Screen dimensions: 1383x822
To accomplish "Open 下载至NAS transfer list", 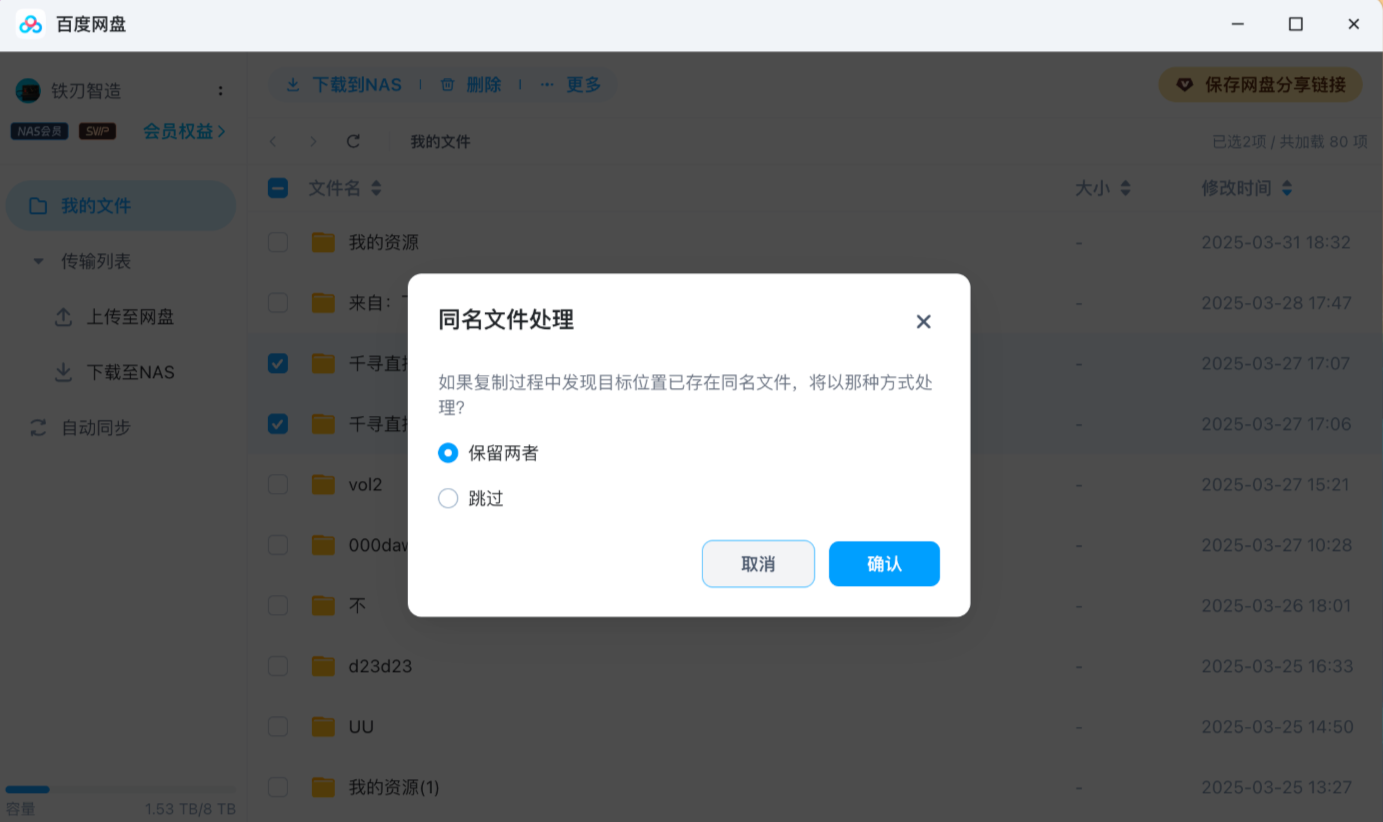I will [130, 372].
